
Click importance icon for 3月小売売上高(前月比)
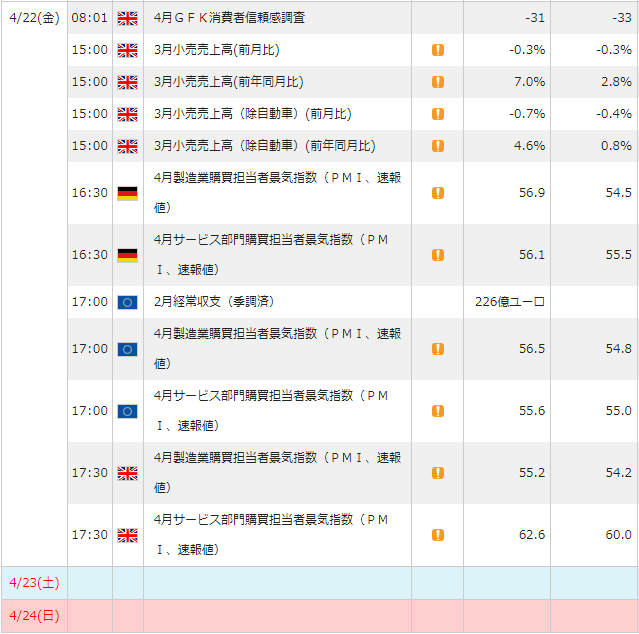point(438,50)
